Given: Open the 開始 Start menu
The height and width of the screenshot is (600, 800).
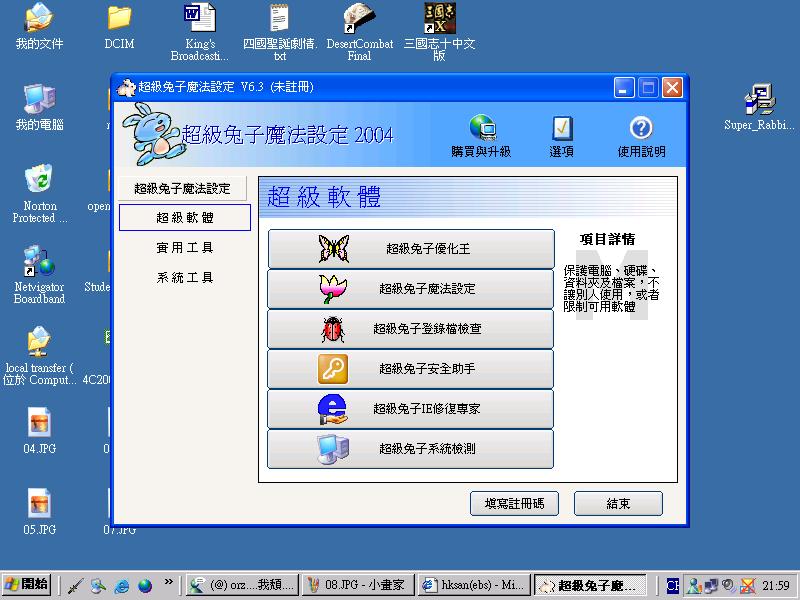Looking at the screenshot, I should coord(27,585).
